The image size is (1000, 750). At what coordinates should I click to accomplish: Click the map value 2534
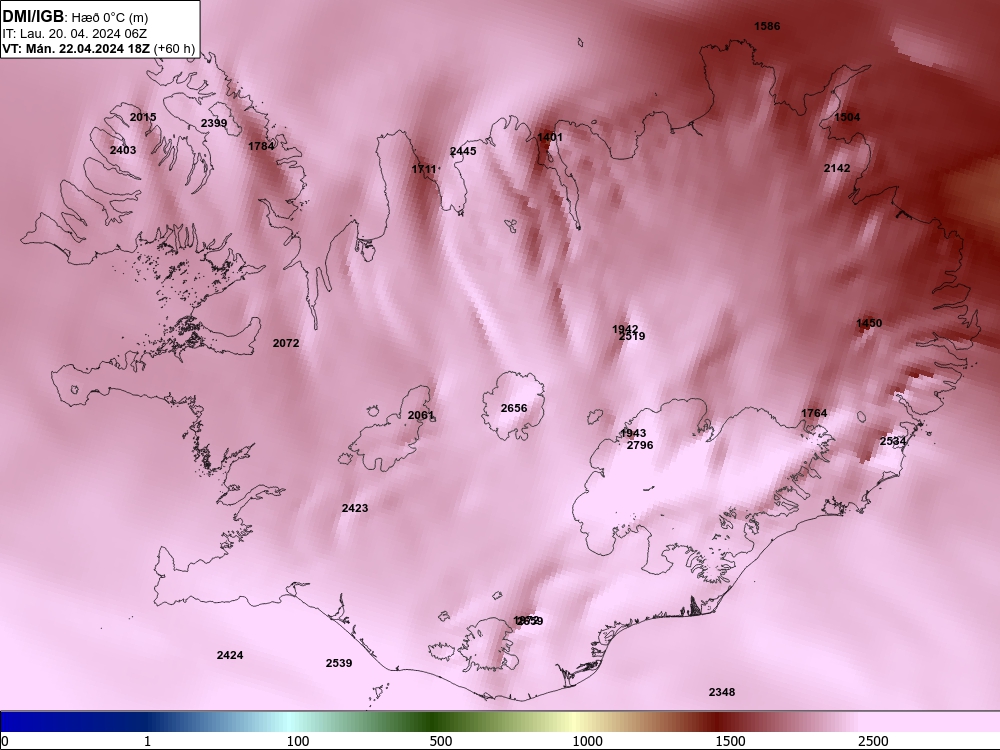point(893,441)
